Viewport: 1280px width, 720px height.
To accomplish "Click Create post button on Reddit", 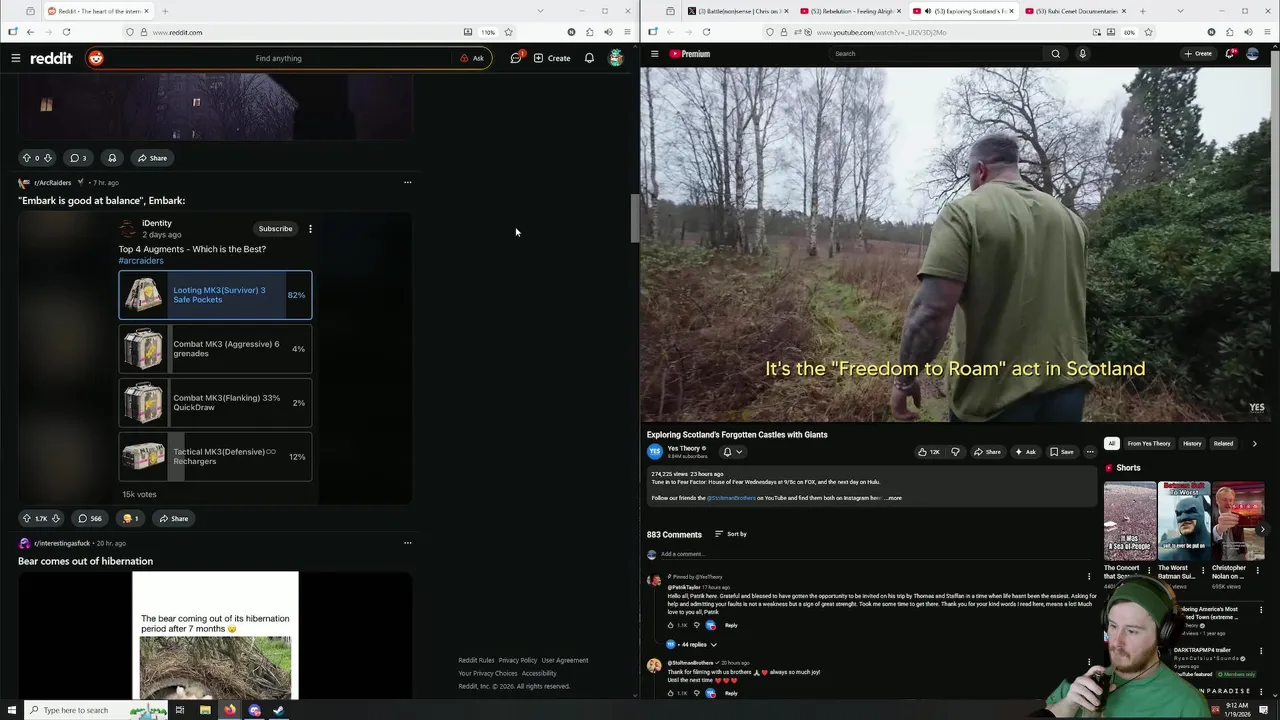I will tap(552, 58).
